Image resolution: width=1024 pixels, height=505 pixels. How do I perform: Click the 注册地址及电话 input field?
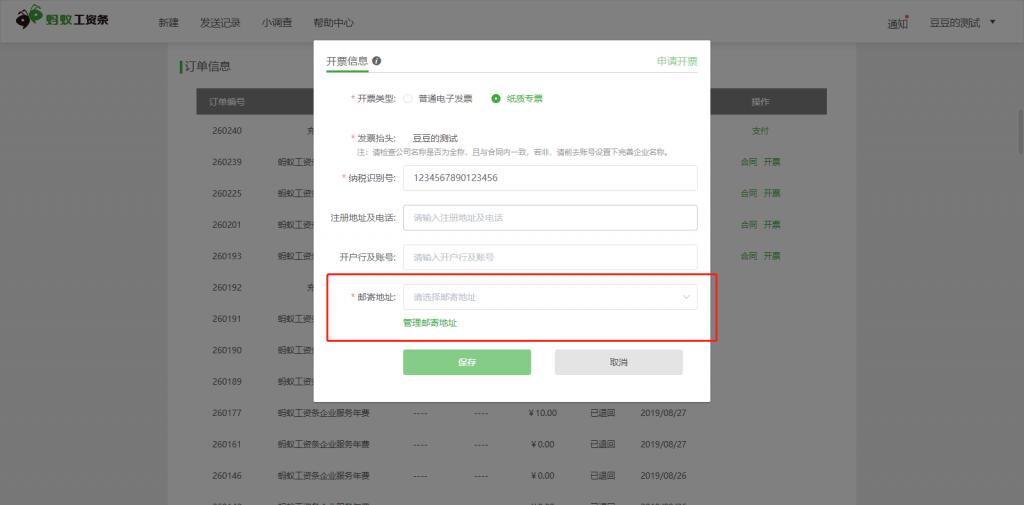click(x=549, y=217)
